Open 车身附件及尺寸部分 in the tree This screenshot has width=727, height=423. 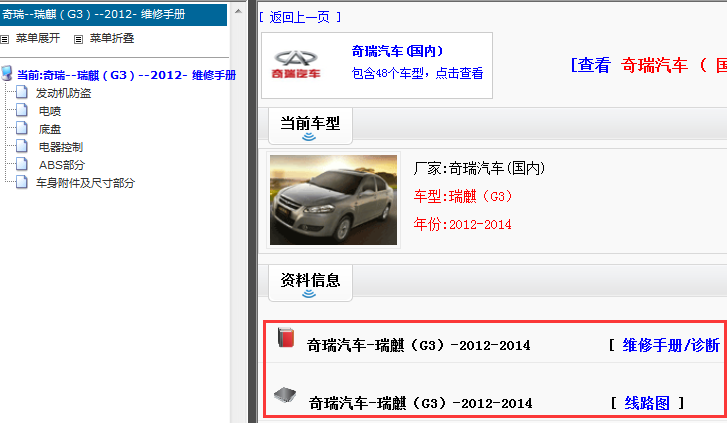click(85, 183)
